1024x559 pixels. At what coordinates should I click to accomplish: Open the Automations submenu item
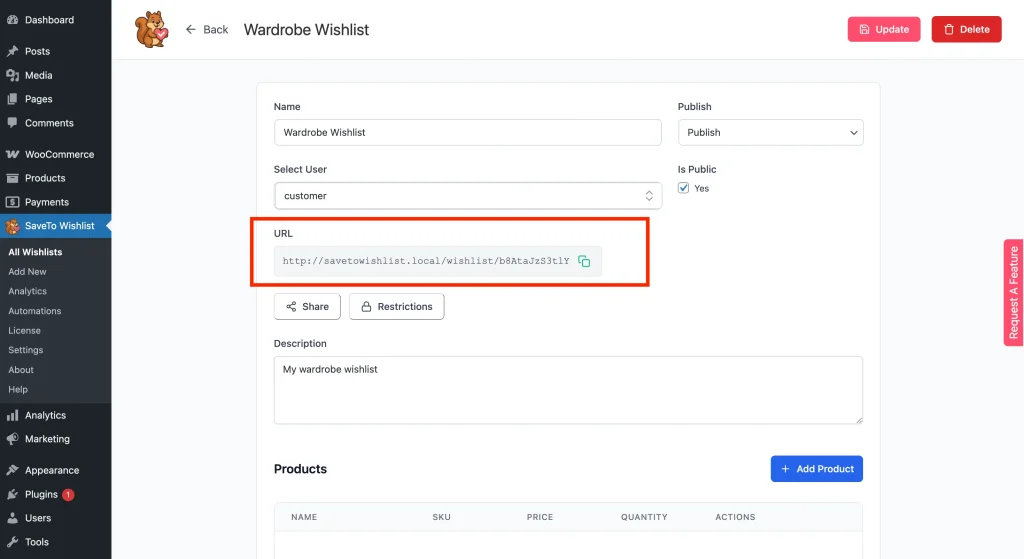pos(35,311)
